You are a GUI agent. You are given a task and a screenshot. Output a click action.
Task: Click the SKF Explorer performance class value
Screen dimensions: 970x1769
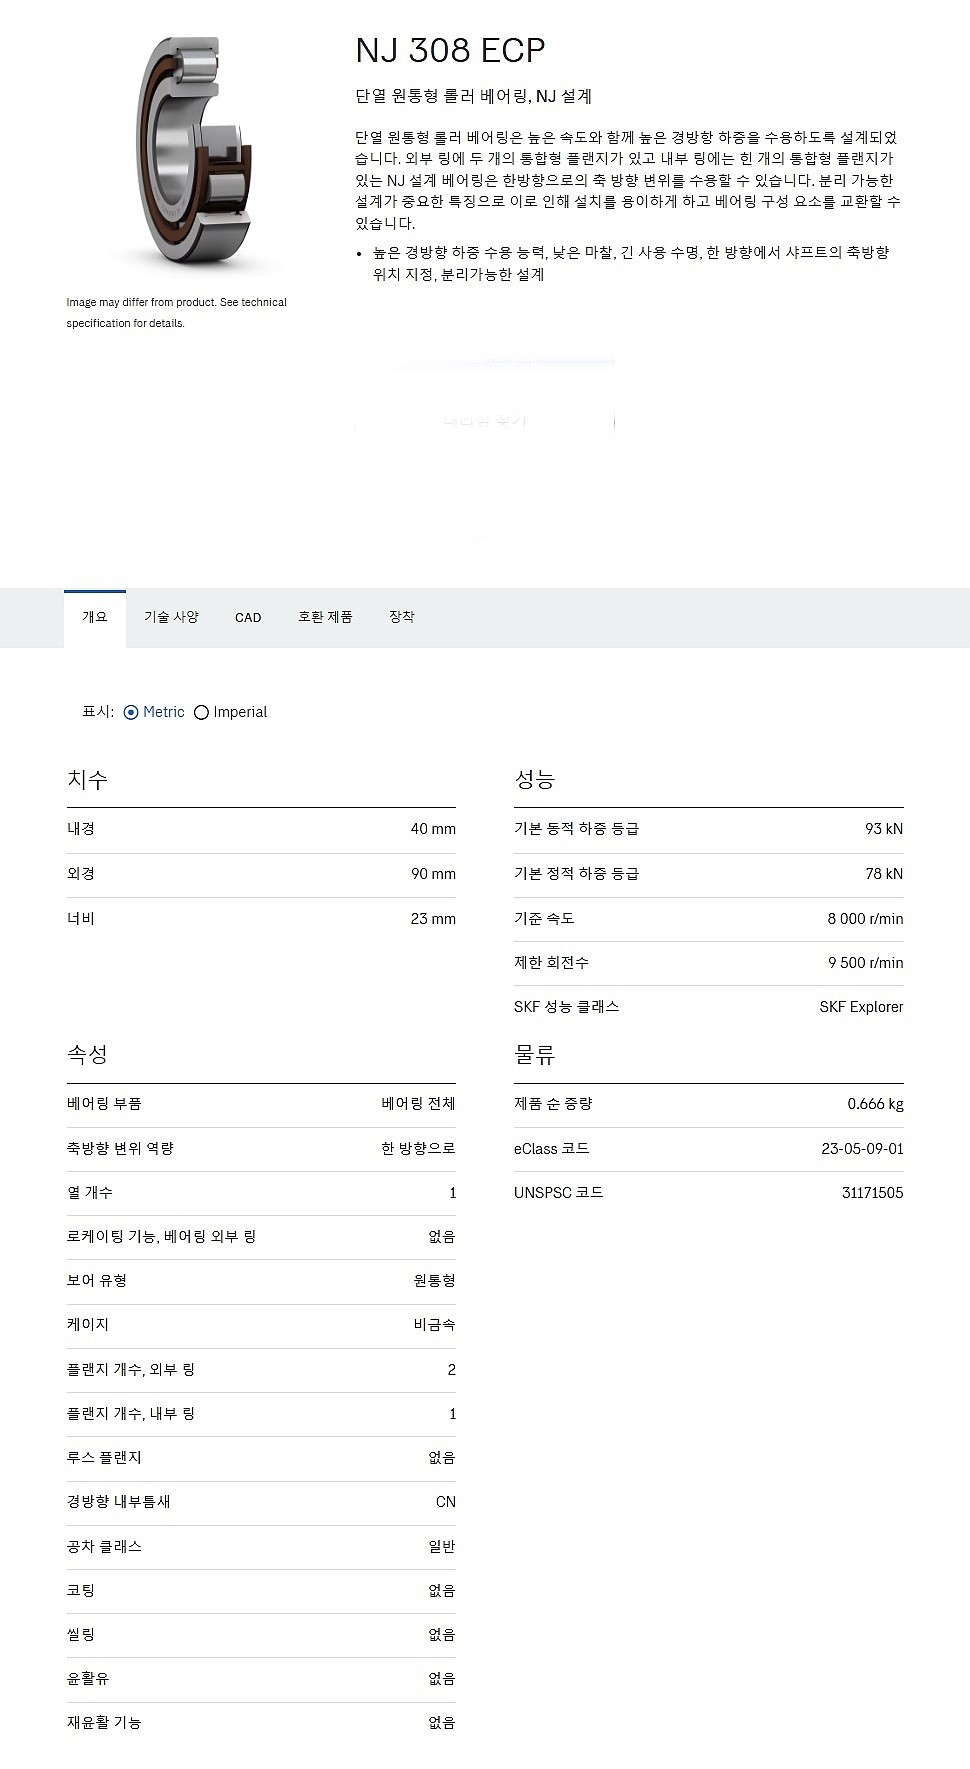tap(861, 1007)
